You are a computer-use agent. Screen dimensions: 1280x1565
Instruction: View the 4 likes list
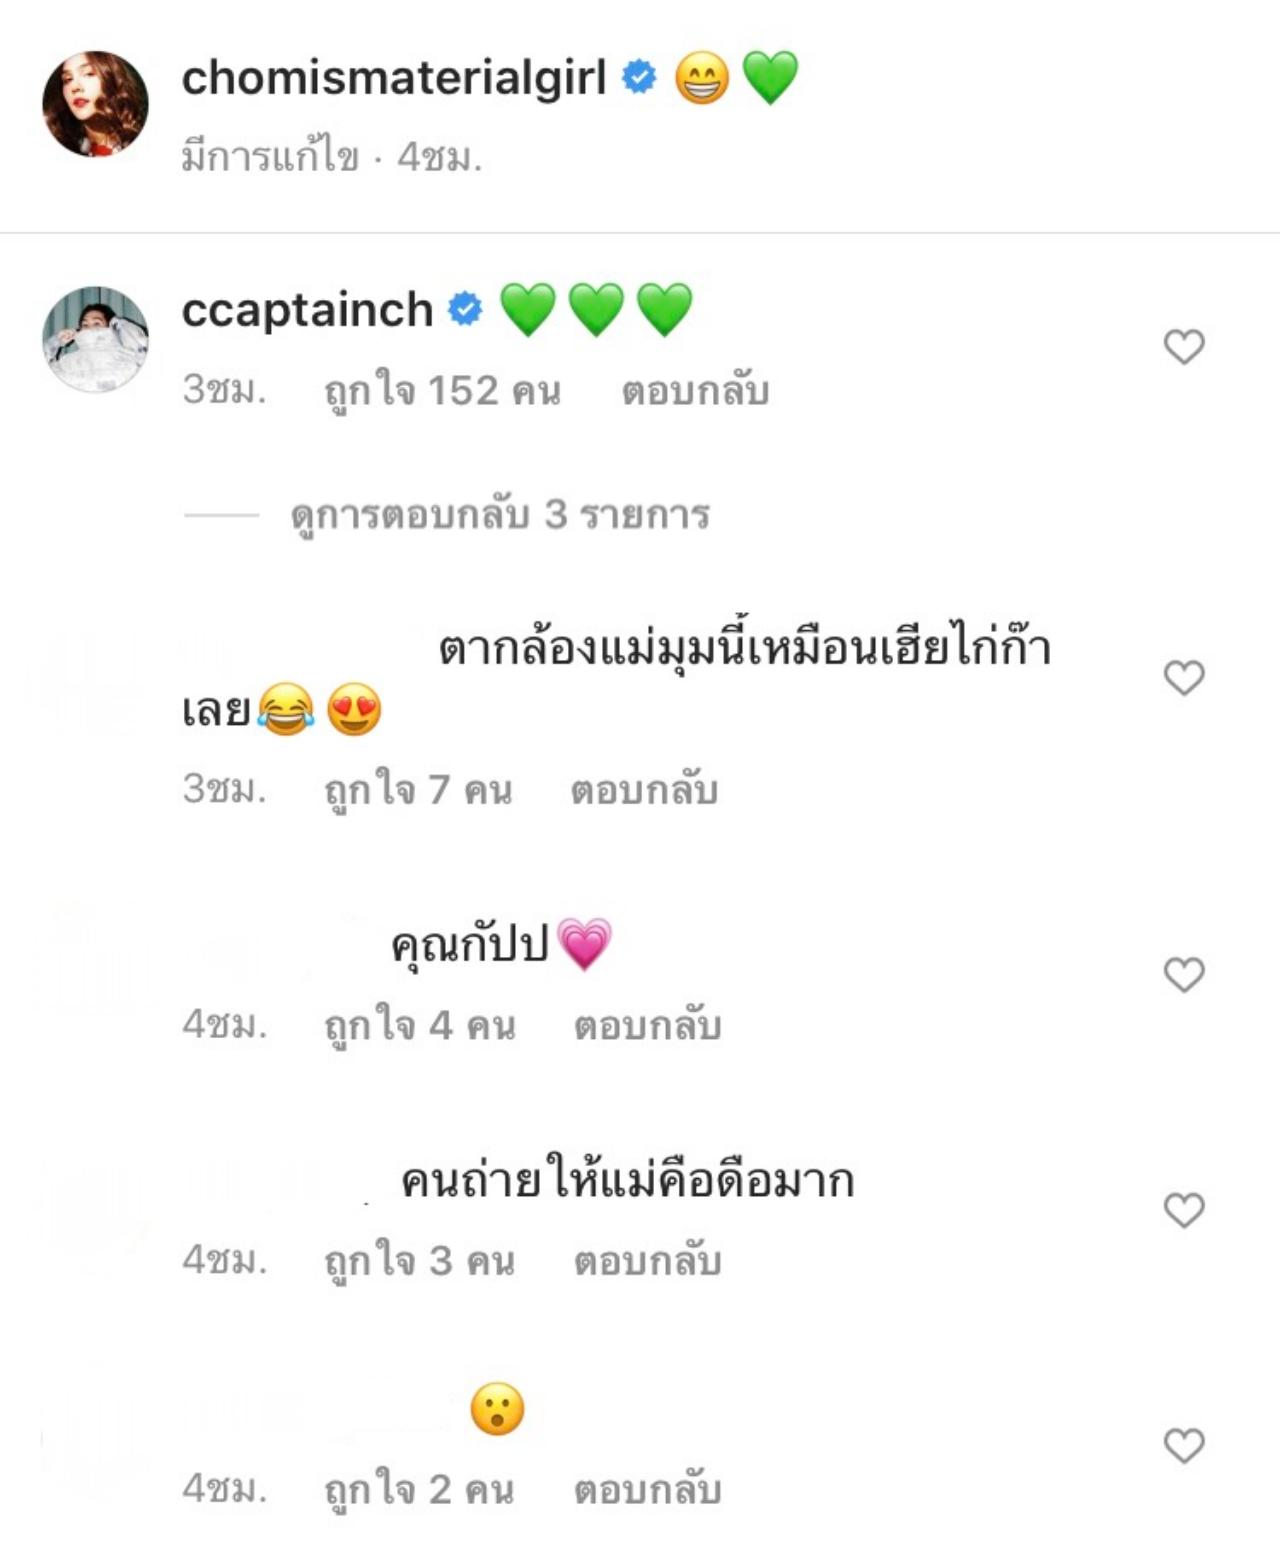[420, 1026]
